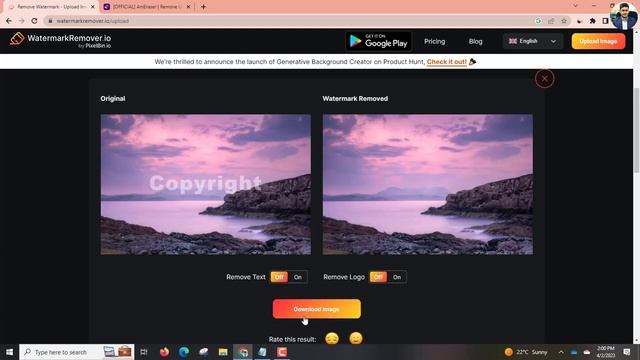
Task: Click the Upload Image button
Action: coord(598,41)
